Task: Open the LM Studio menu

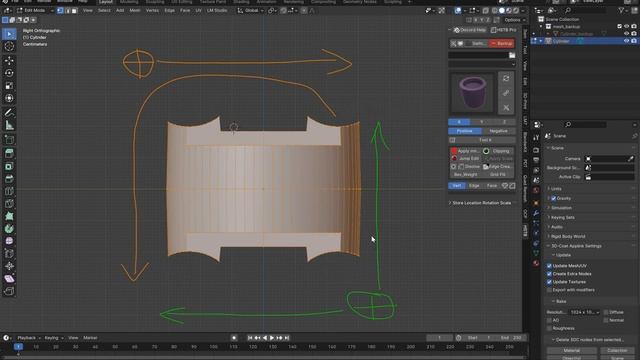Action: tap(217, 11)
